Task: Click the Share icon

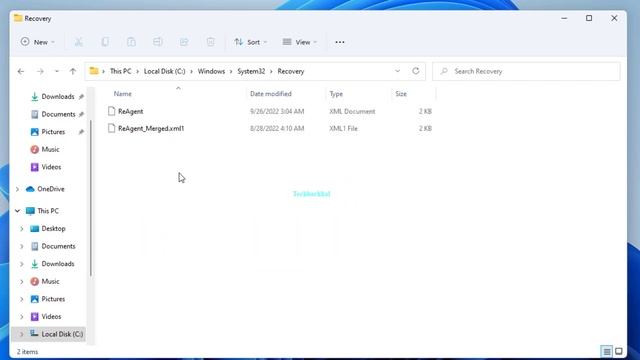Action: point(184,42)
